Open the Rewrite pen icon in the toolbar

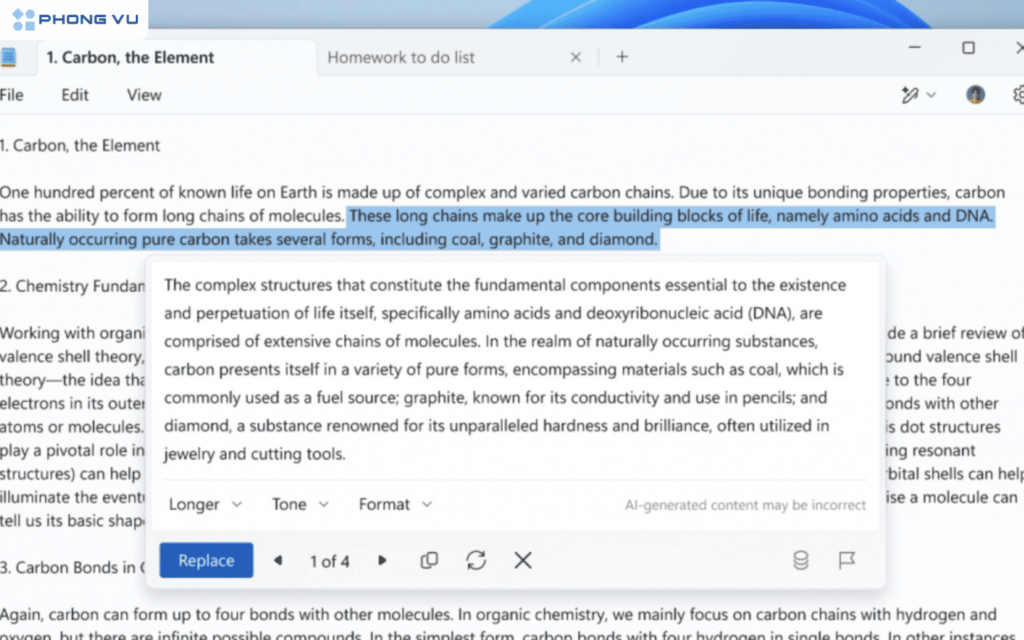click(910, 95)
